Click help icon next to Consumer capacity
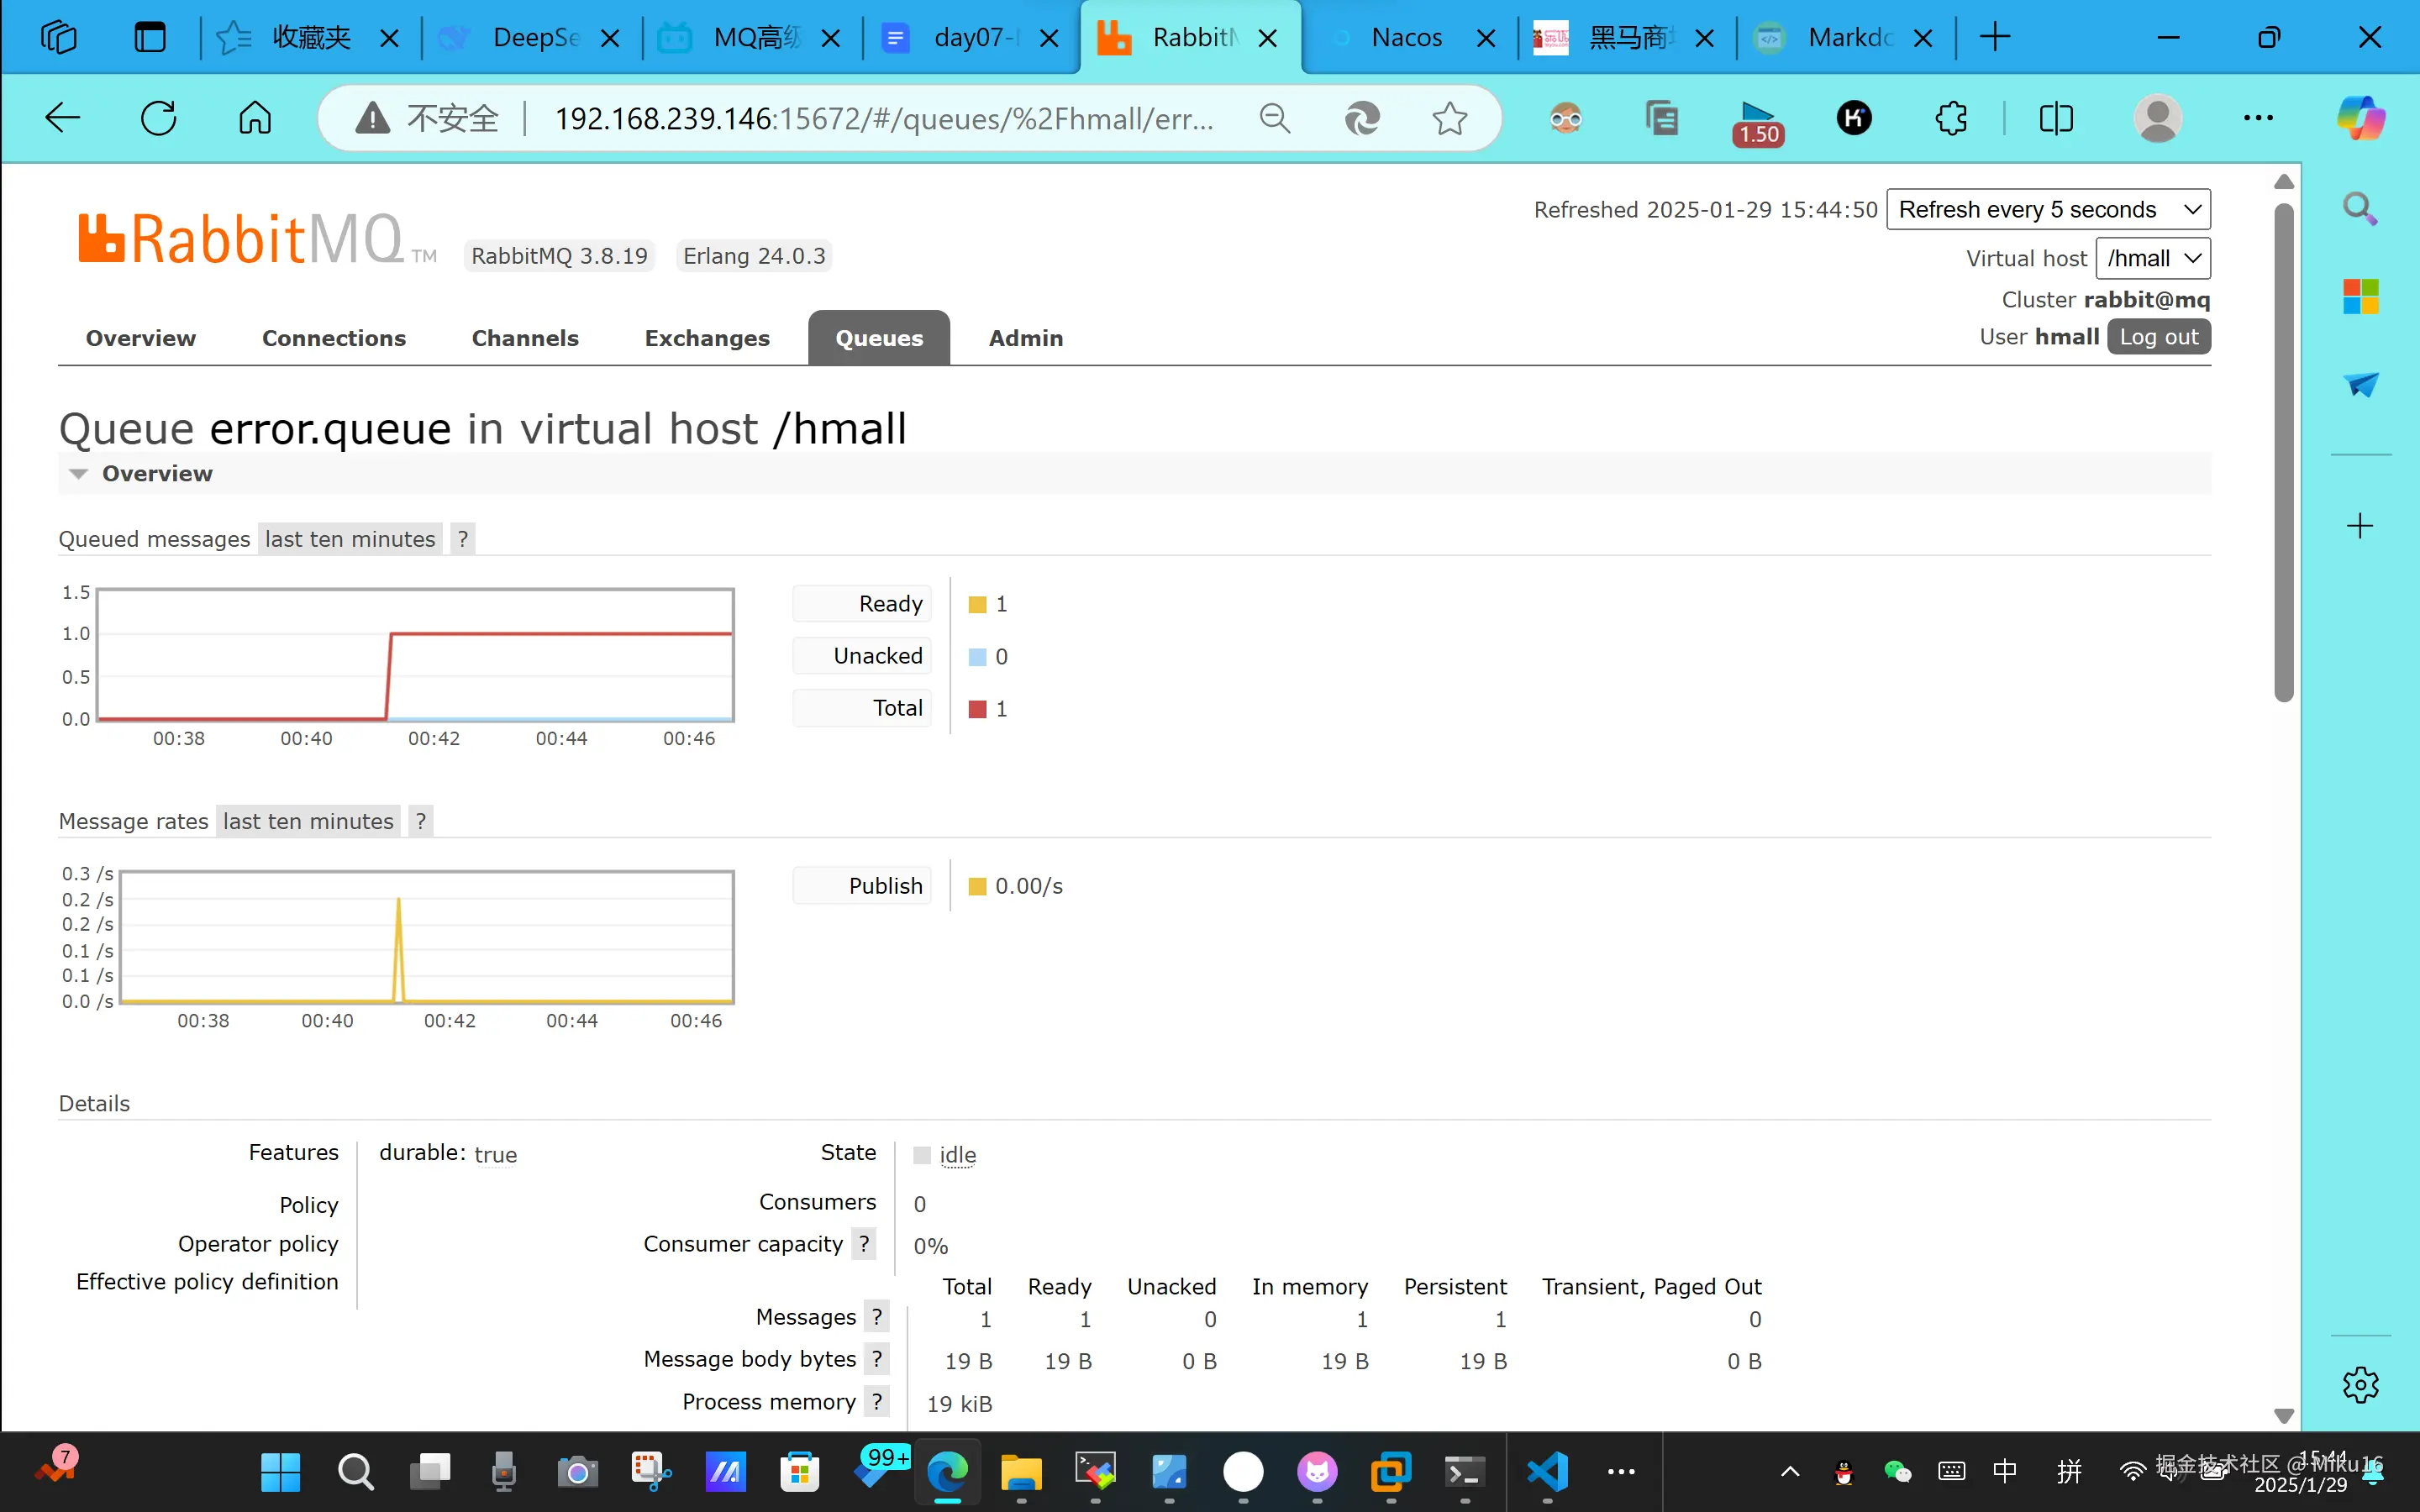The width and height of the screenshot is (2420, 1512). (x=864, y=1244)
